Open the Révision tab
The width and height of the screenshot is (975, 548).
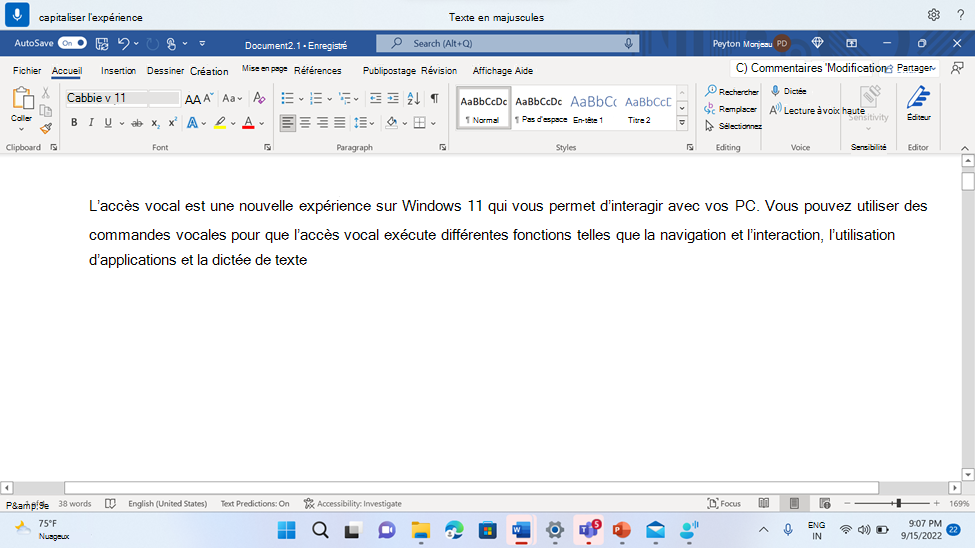tap(439, 71)
